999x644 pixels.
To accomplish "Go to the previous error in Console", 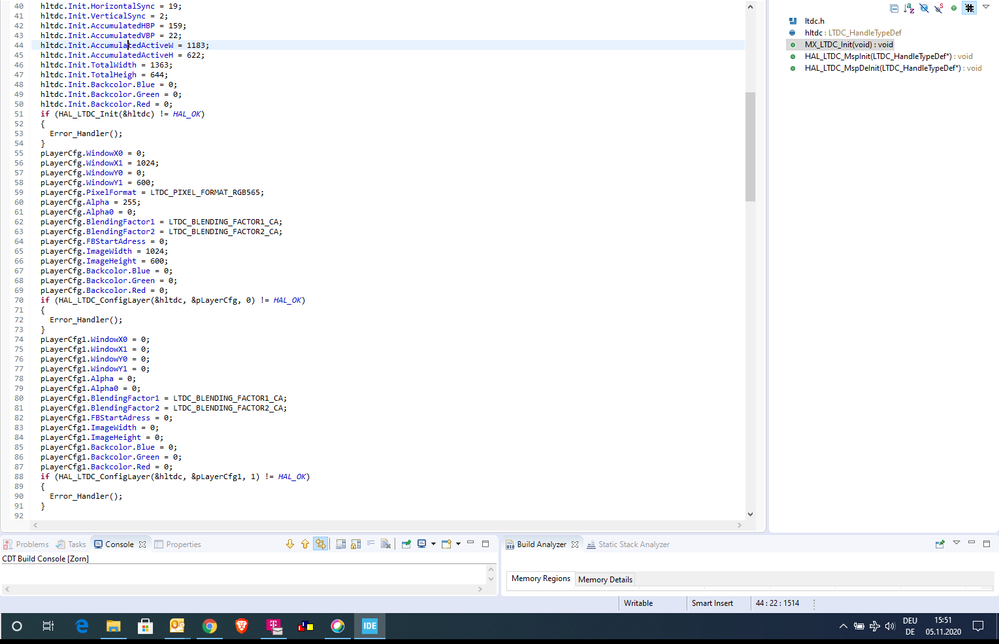I will [x=305, y=544].
